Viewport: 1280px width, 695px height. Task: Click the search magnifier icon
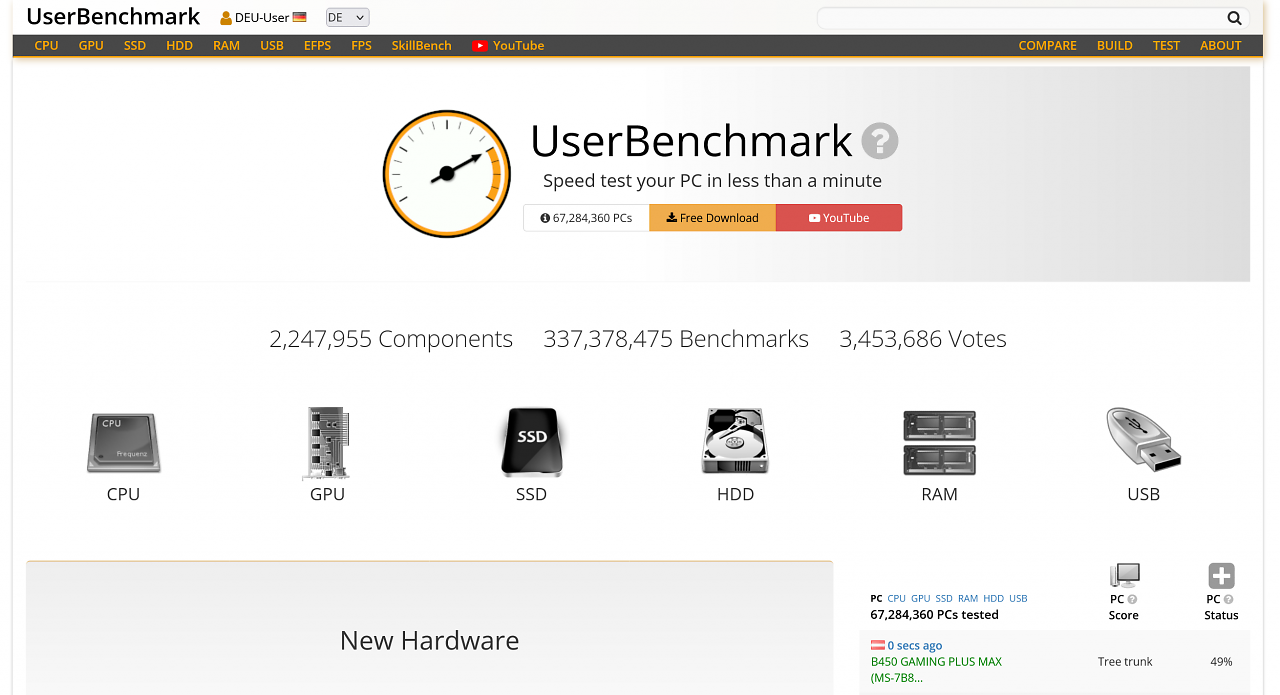pyautogui.click(x=1234, y=18)
